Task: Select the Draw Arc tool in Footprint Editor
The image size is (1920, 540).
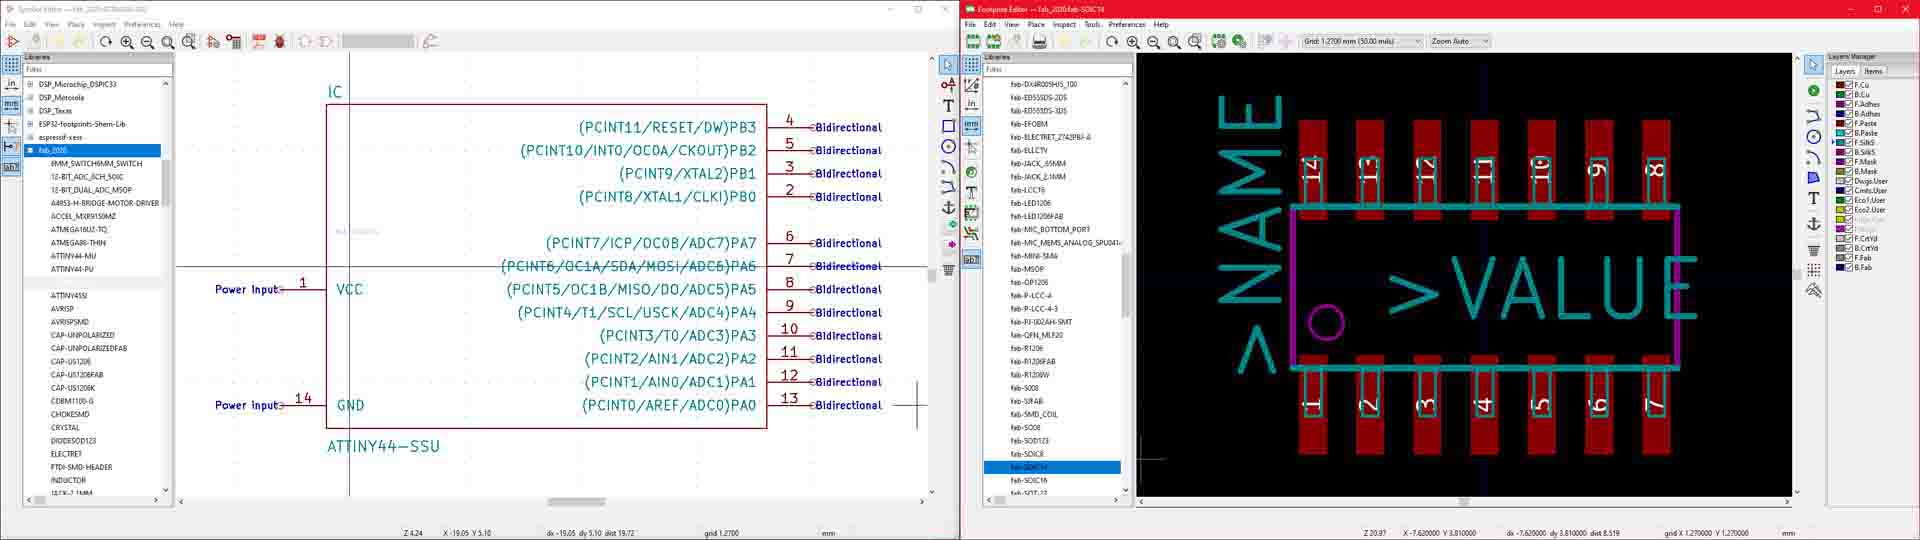Action: coord(1813,157)
